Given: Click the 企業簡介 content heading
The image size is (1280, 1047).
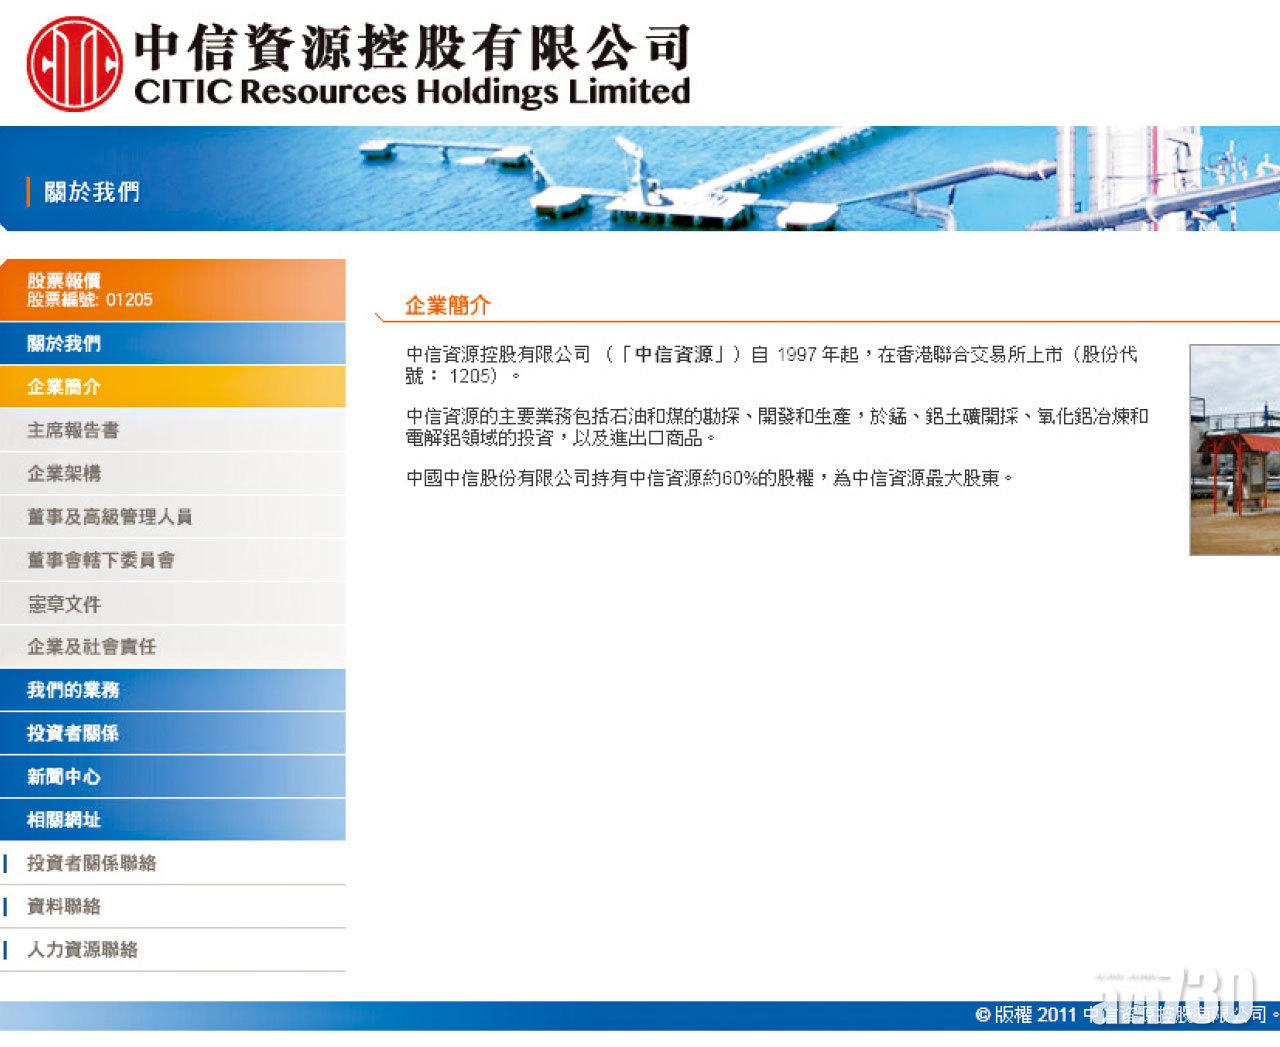Looking at the screenshot, I should coord(448,306).
